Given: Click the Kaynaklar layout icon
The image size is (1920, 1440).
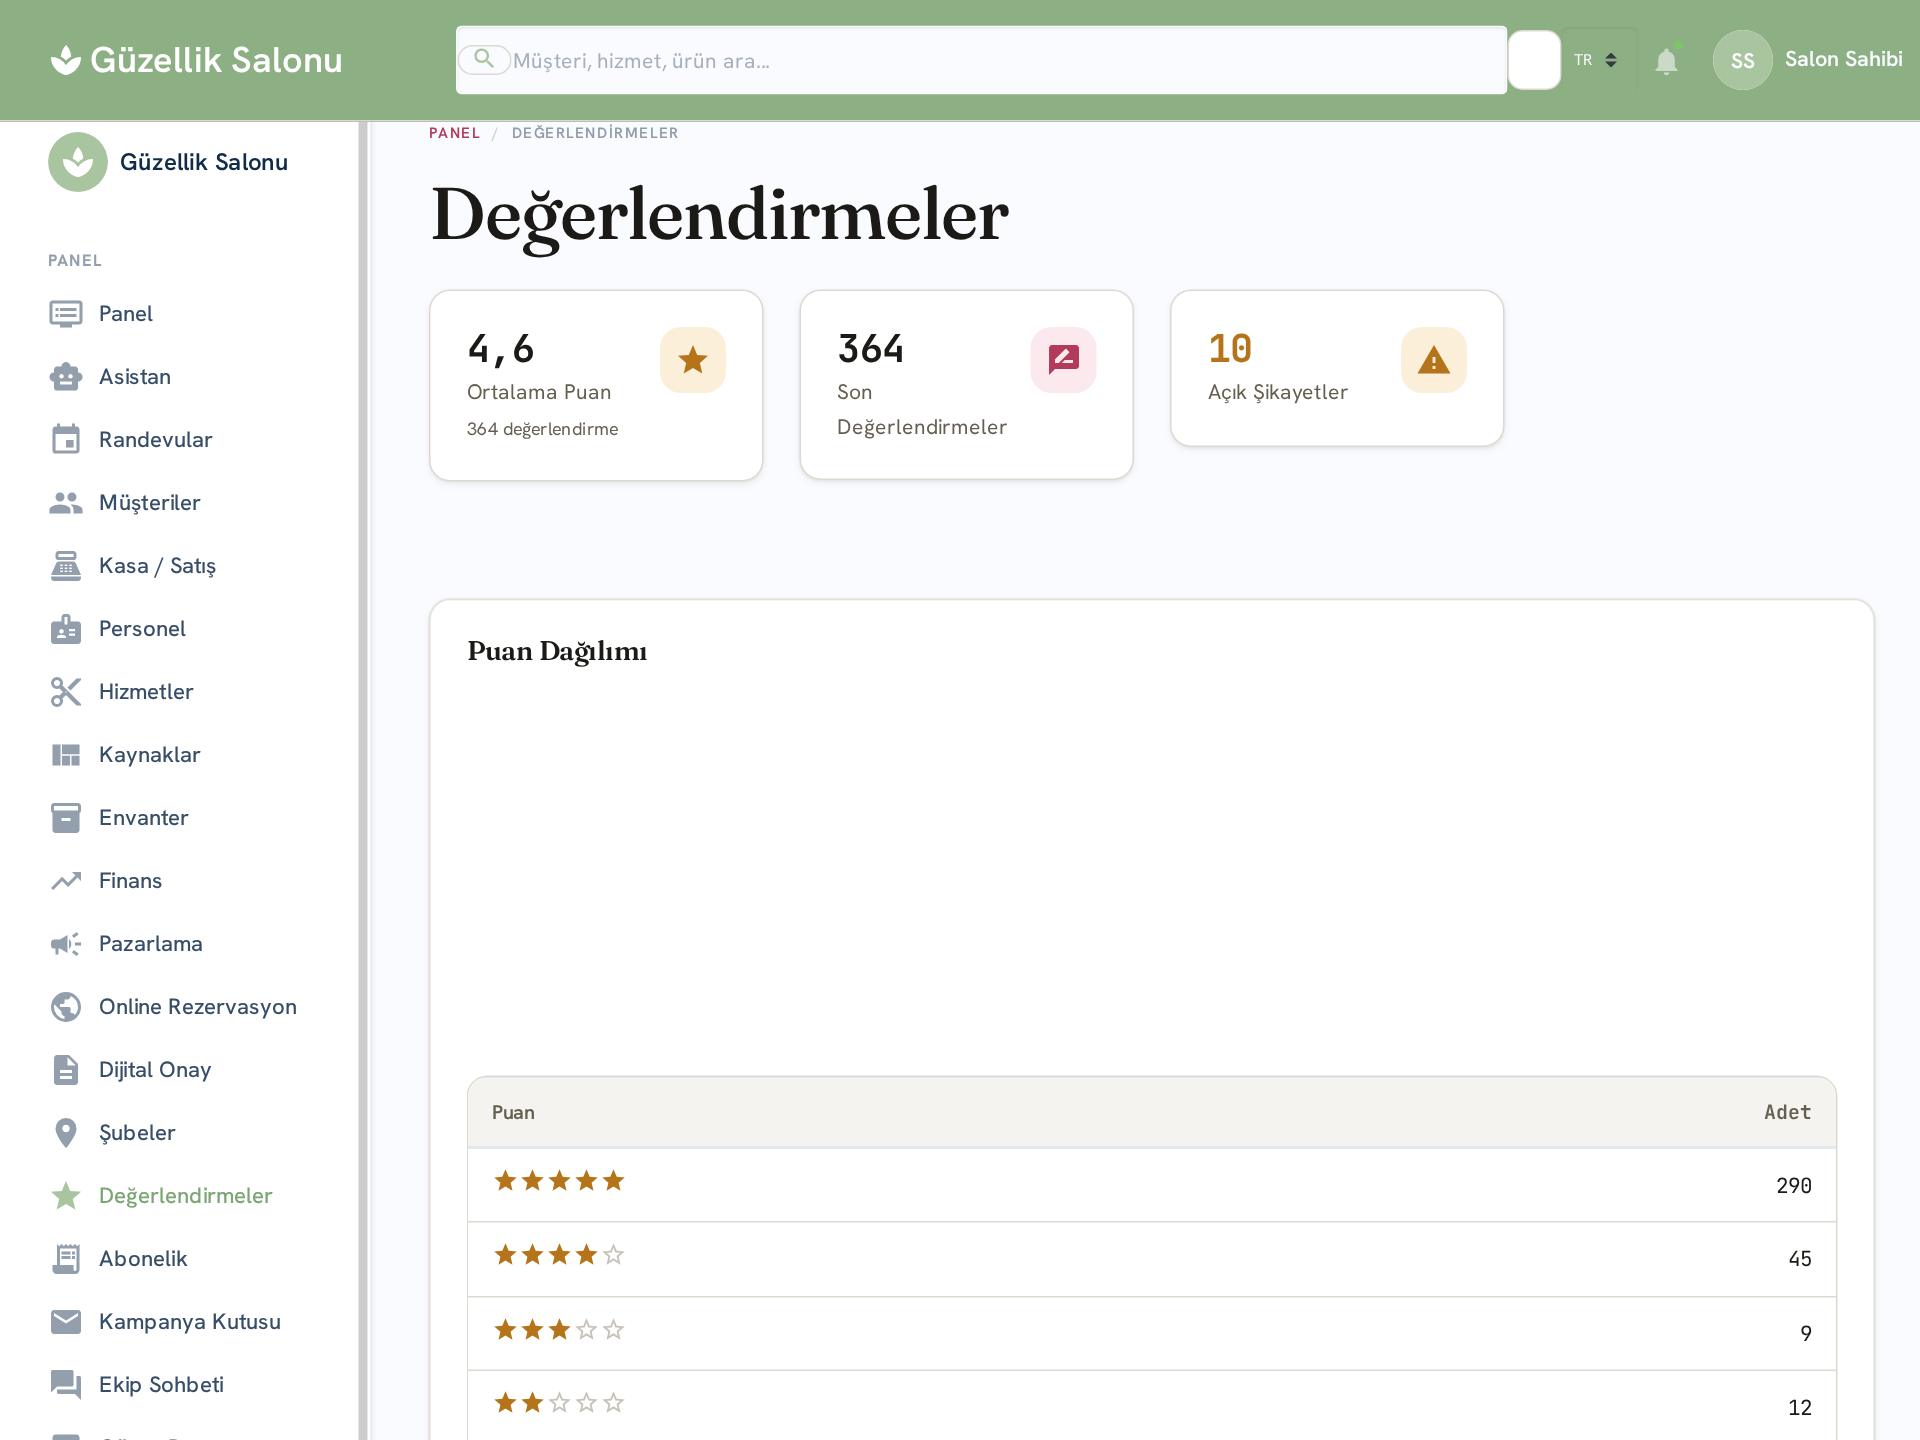Looking at the screenshot, I should click(x=66, y=755).
